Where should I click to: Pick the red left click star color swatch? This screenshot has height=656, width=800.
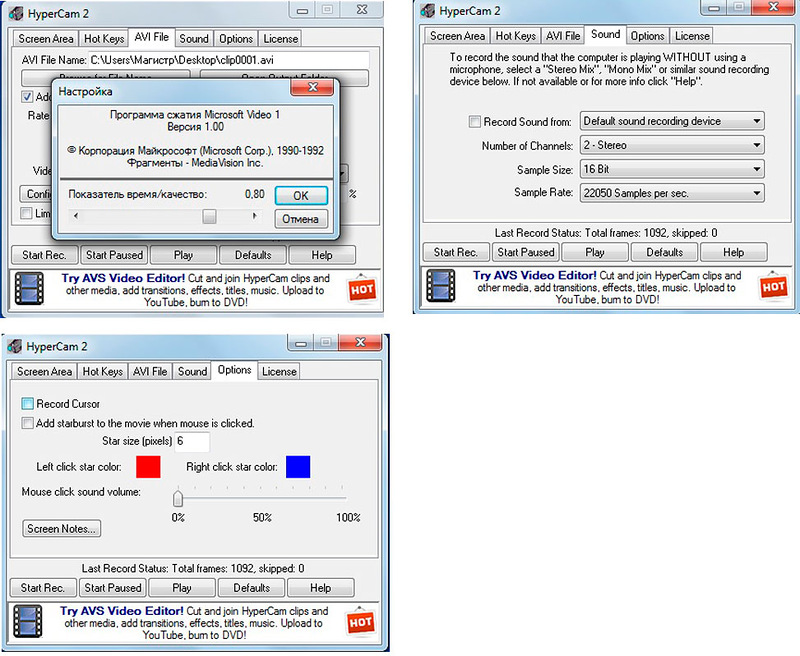coord(148,467)
